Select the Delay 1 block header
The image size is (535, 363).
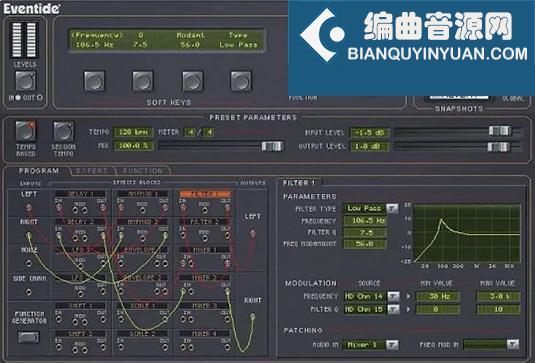pyautogui.click(x=81, y=194)
